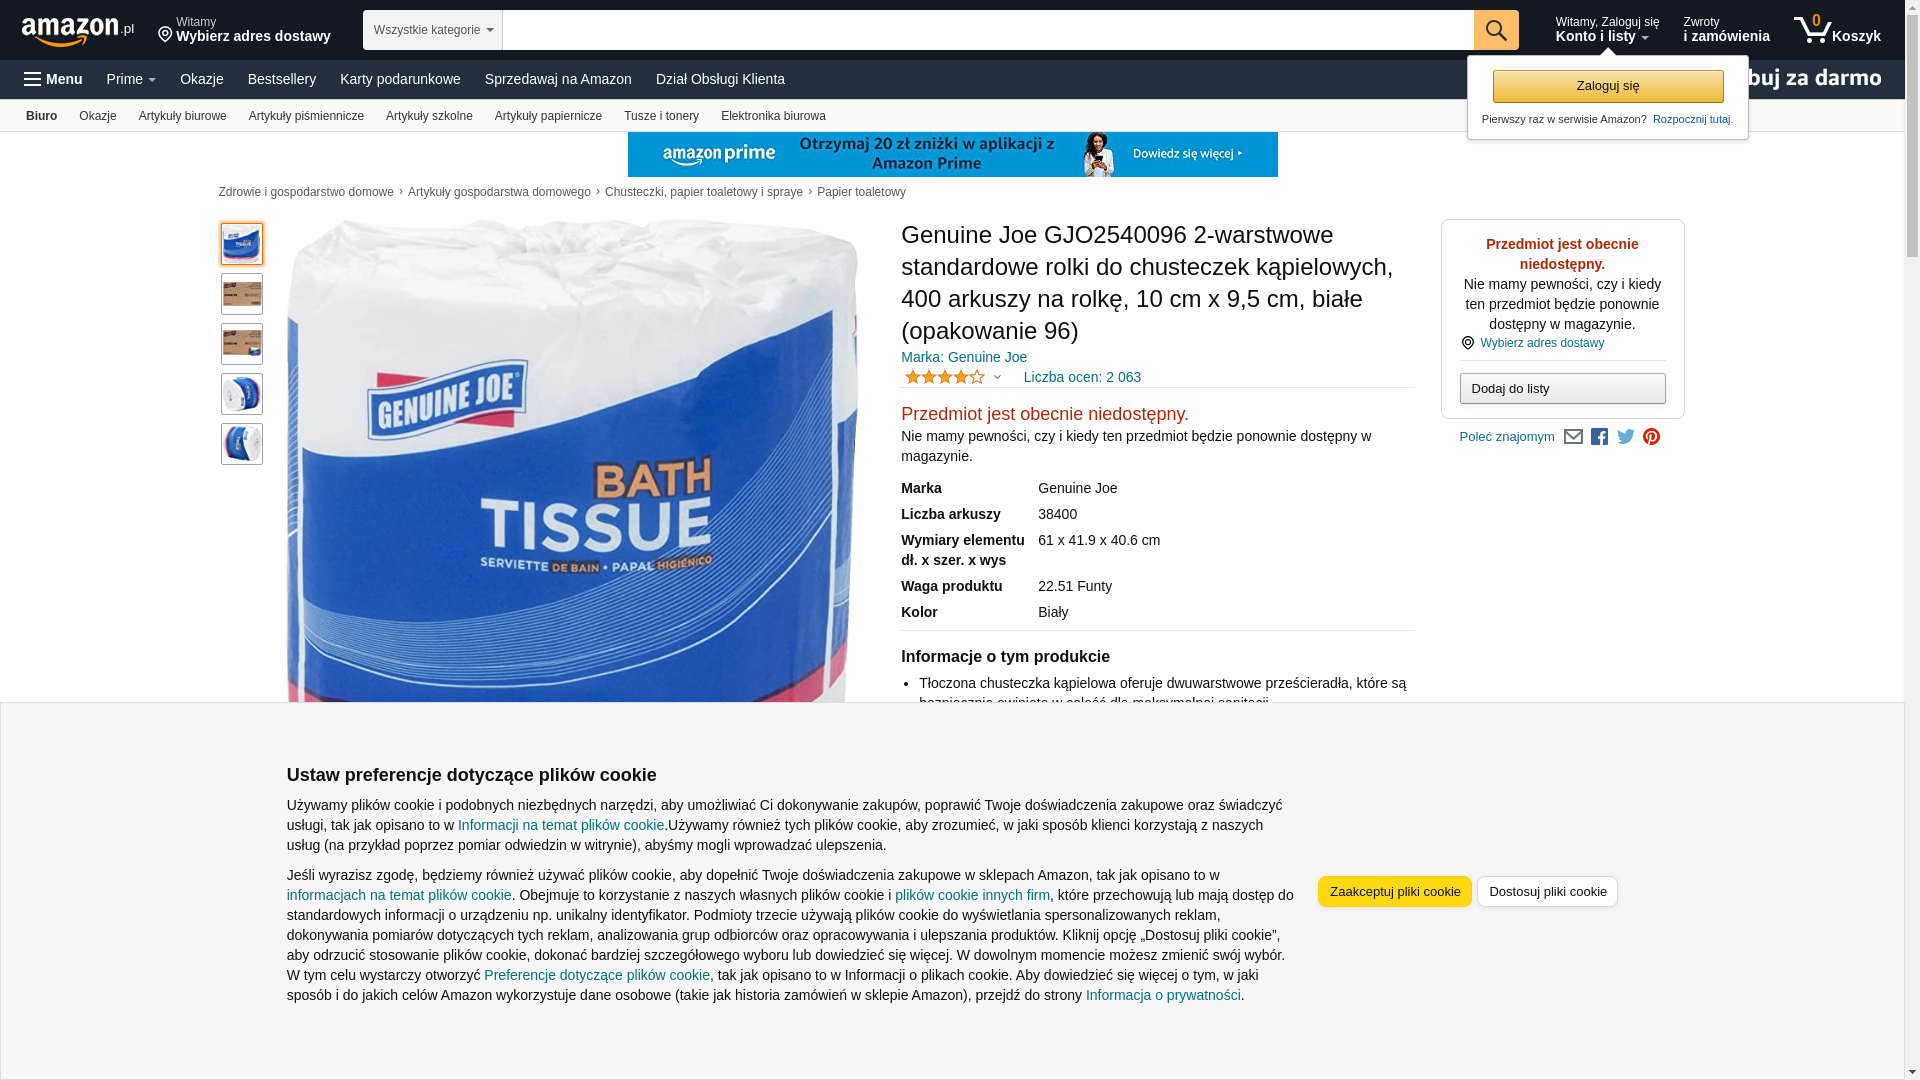Open the Bestsellery menu item
The image size is (1920, 1080).
282,79
